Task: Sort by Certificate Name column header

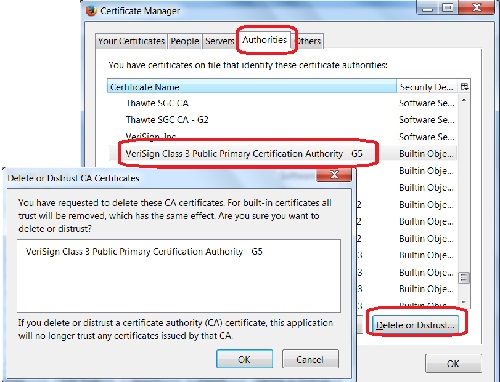Action: pyautogui.click(x=252, y=87)
